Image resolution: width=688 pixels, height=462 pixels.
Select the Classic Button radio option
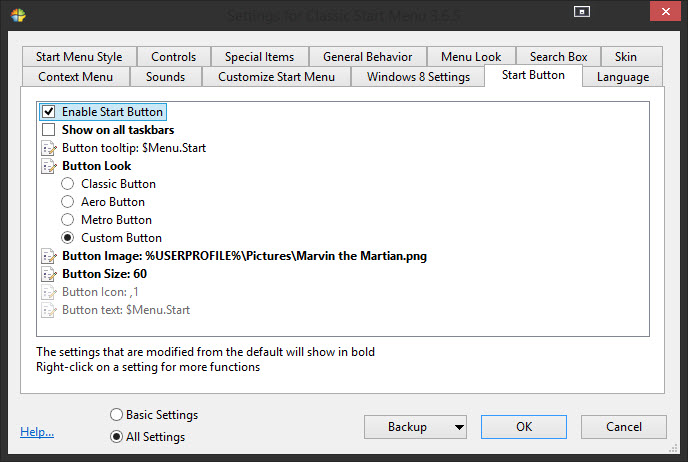(68, 184)
